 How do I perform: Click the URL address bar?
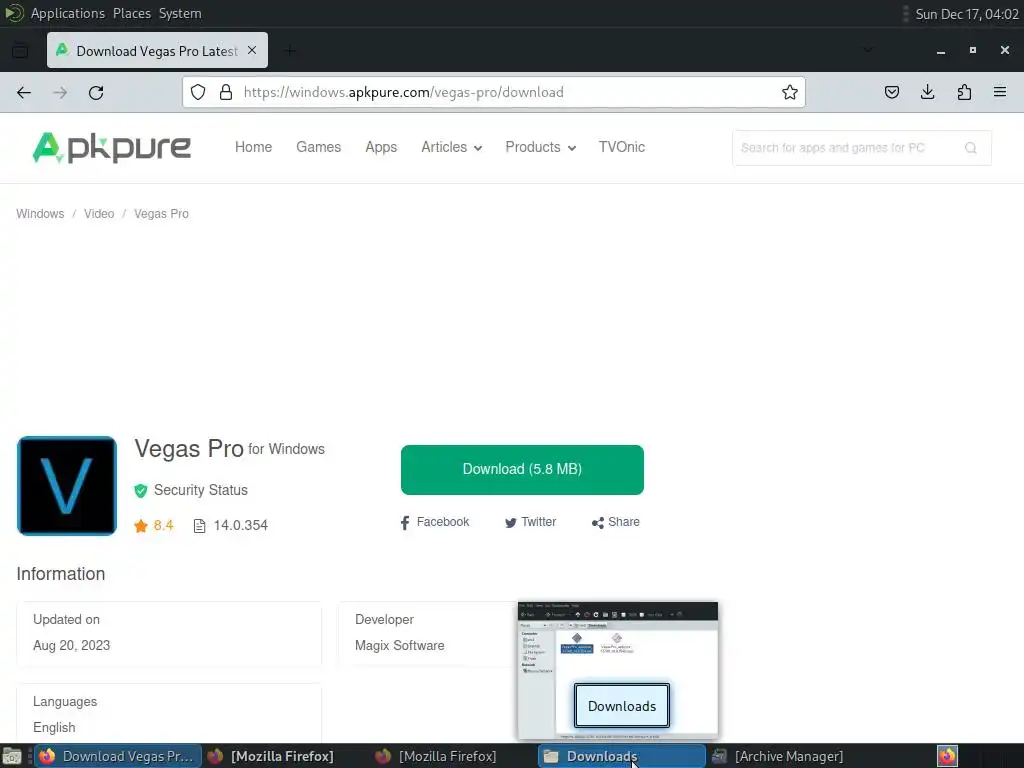[494, 92]
